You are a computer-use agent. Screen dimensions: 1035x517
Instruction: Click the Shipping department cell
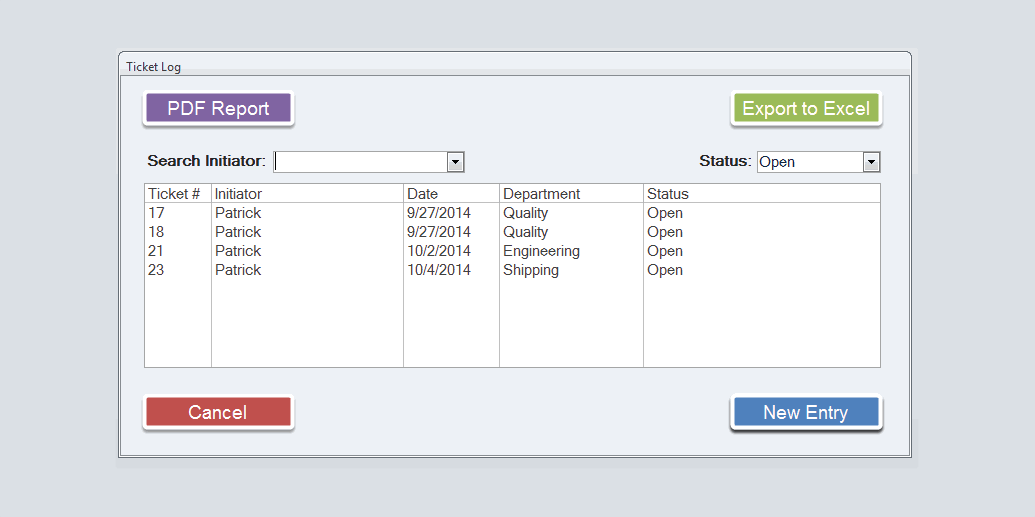pos(531,270)
